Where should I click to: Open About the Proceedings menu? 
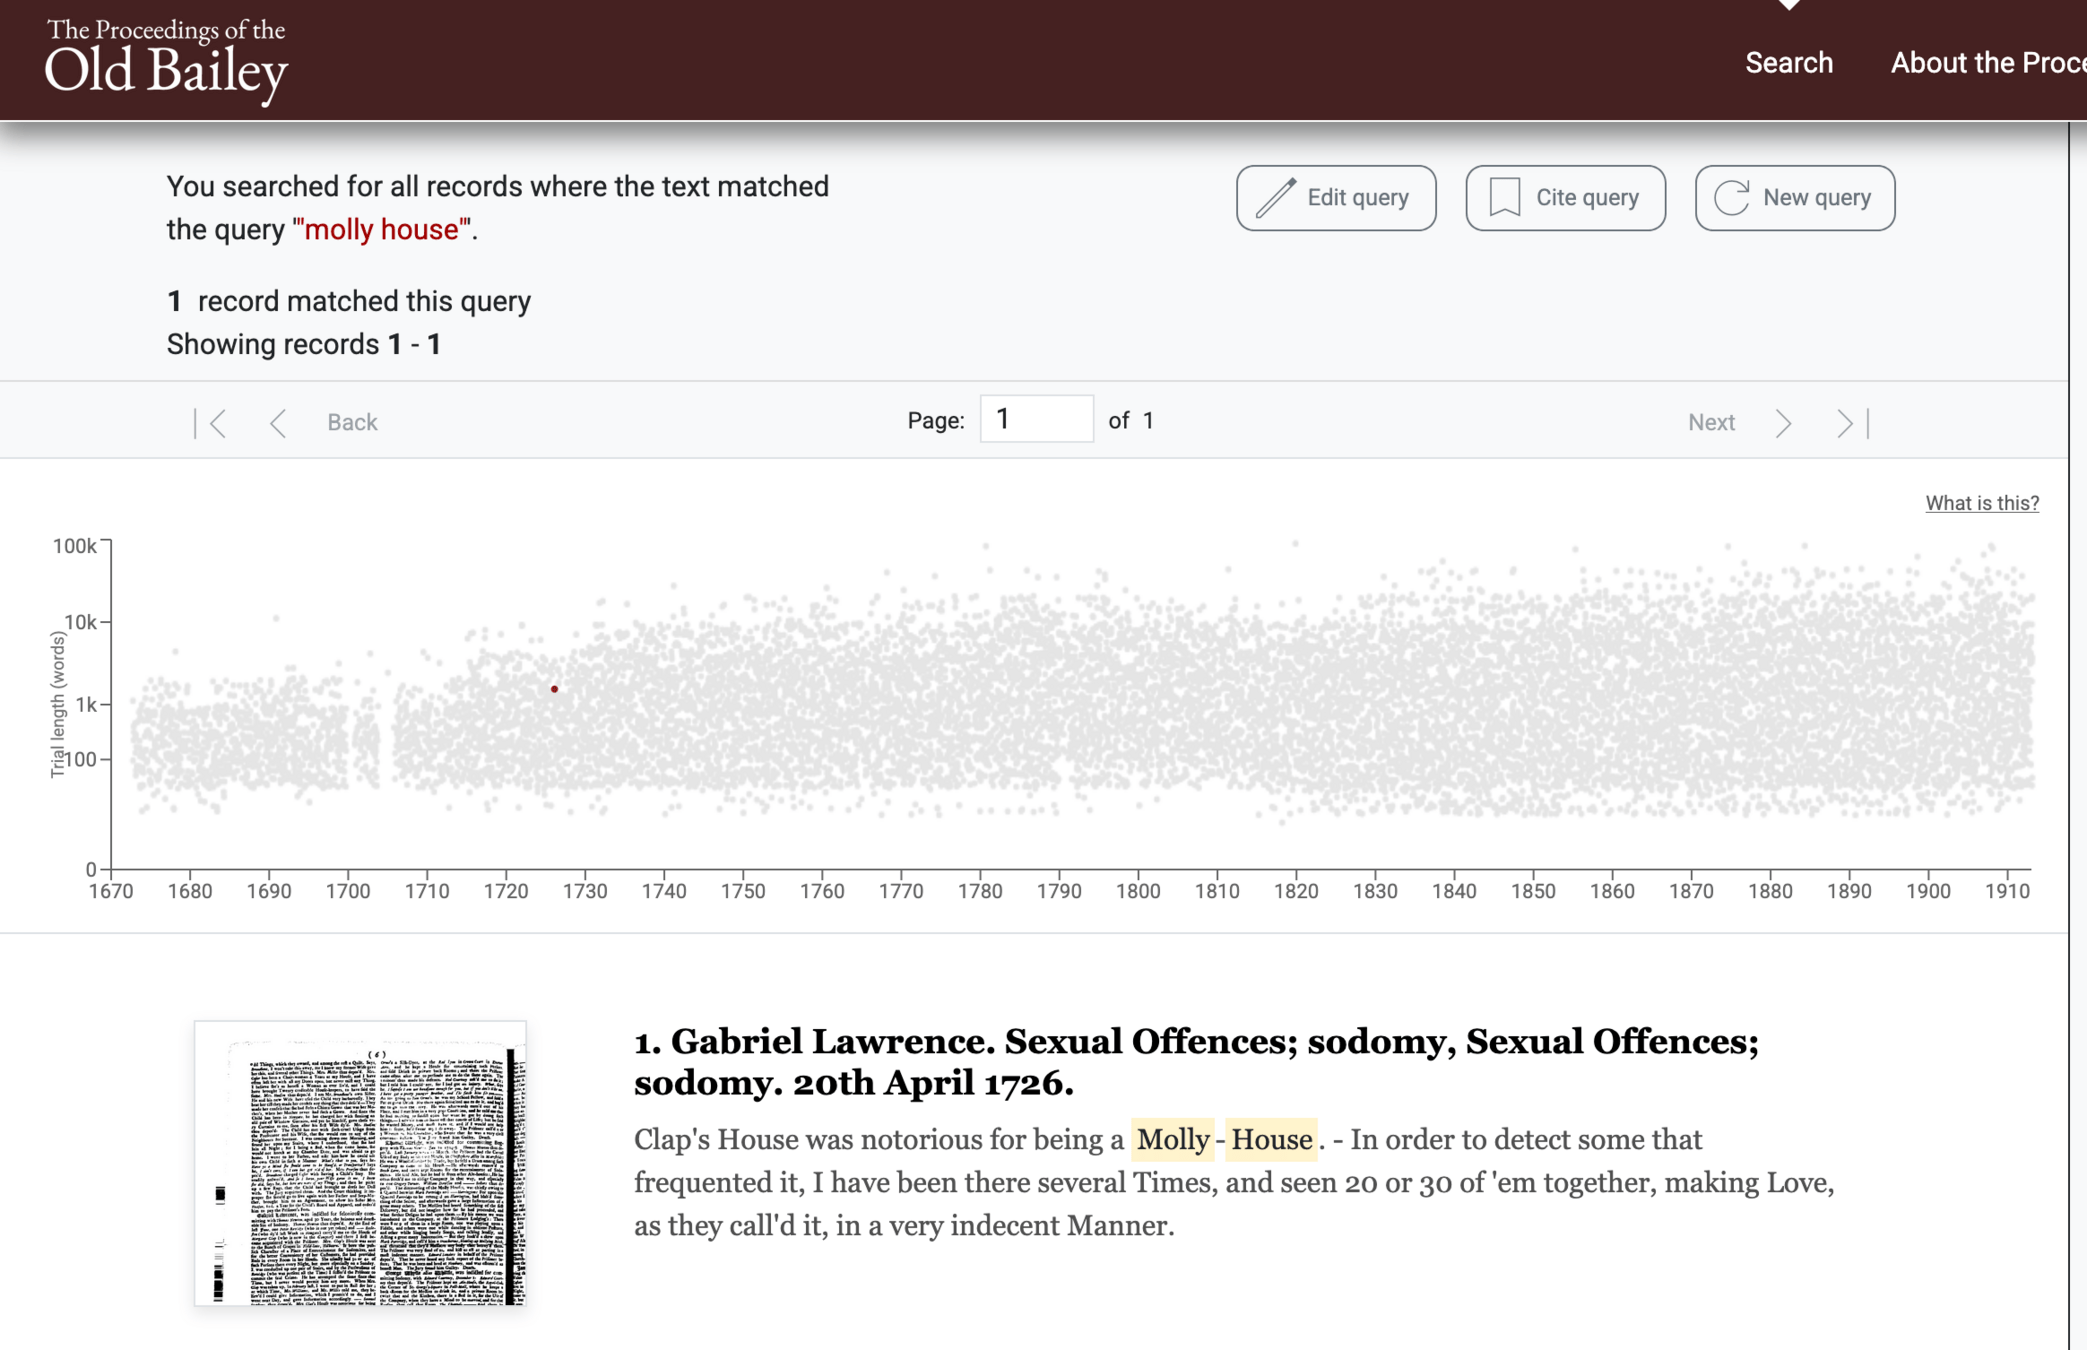pos(1986,63)
